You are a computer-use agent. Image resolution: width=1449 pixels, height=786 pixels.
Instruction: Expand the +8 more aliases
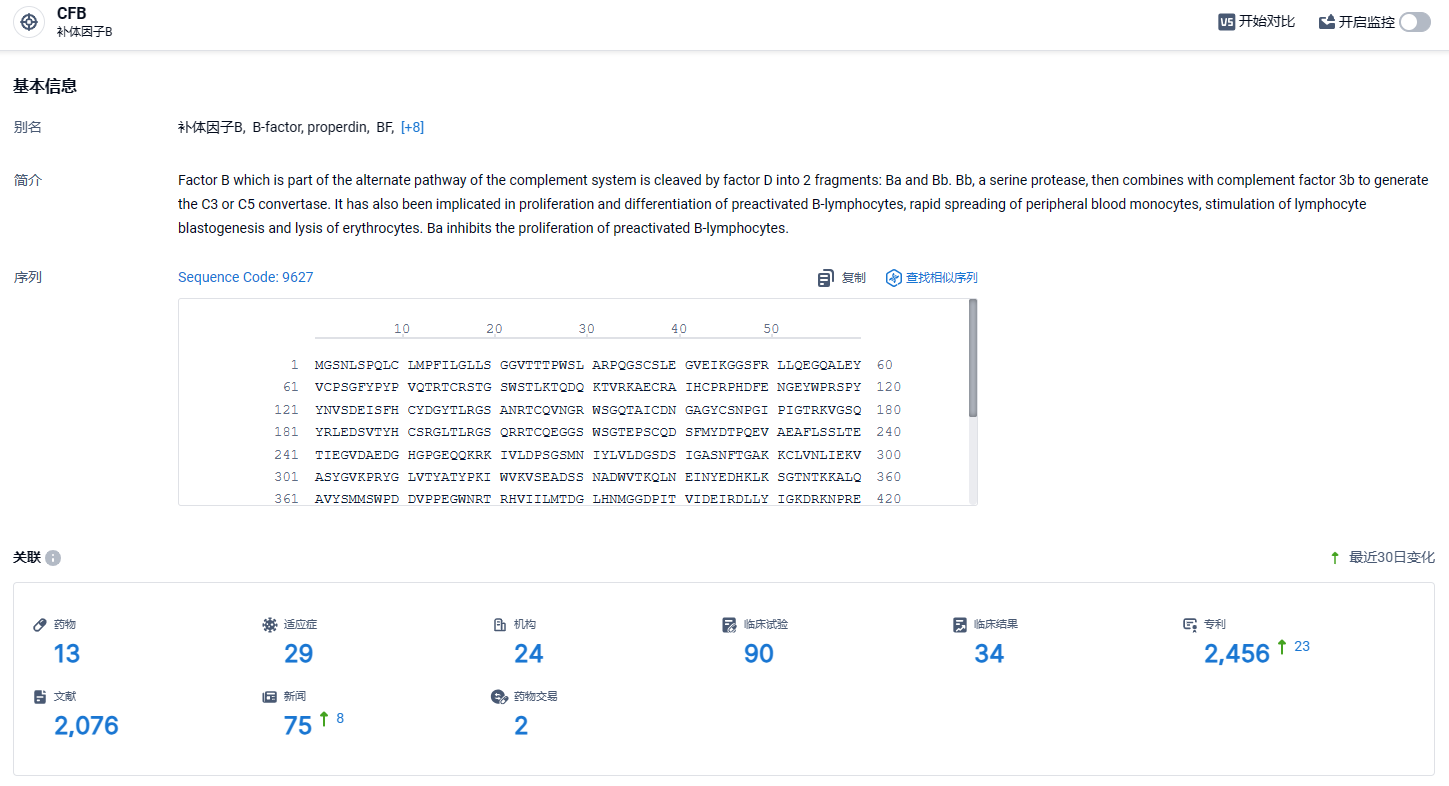[412, 127]
